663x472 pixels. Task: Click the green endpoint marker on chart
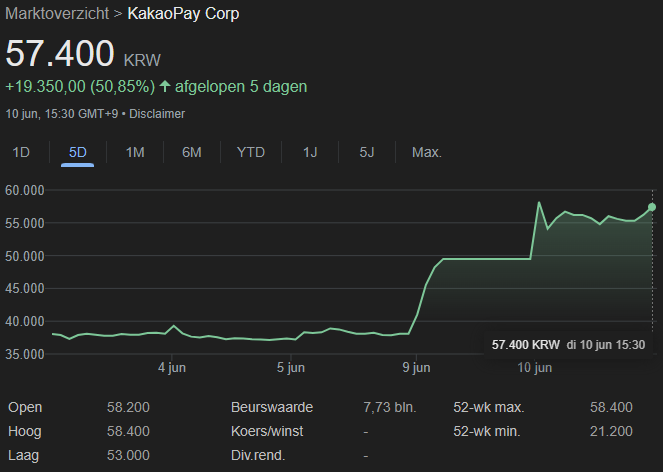pyautogui.click(x=652, y=207)
